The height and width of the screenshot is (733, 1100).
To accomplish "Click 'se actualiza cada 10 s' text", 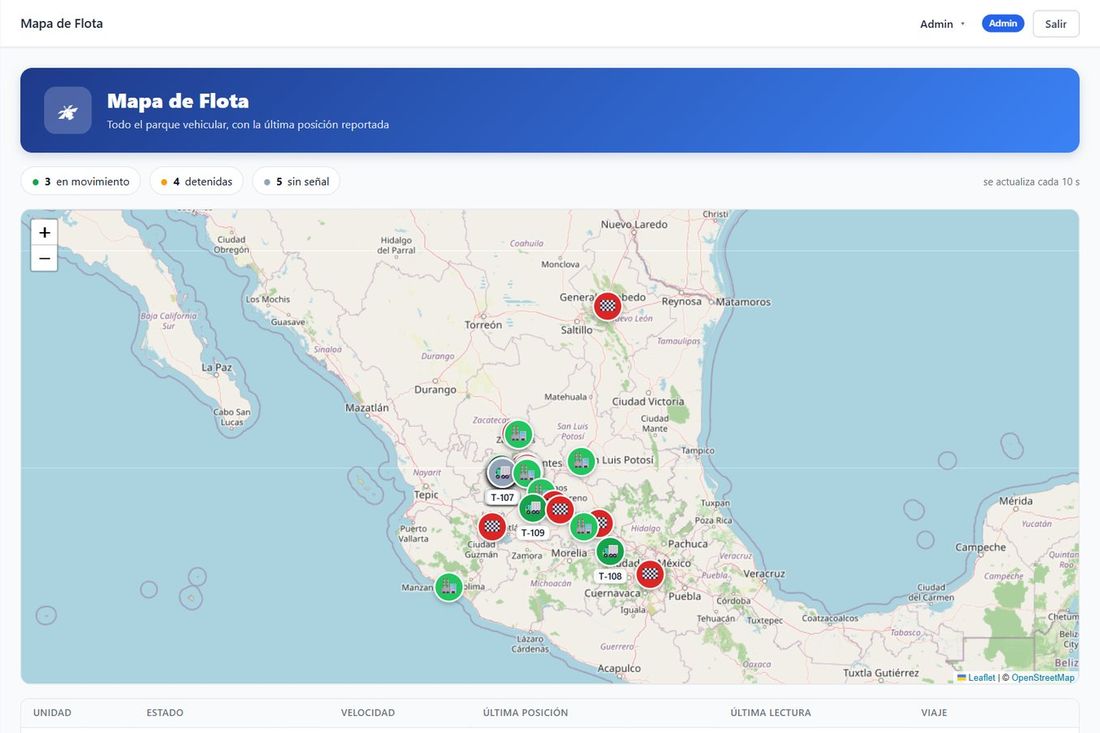I will [x=1031, y=182].
